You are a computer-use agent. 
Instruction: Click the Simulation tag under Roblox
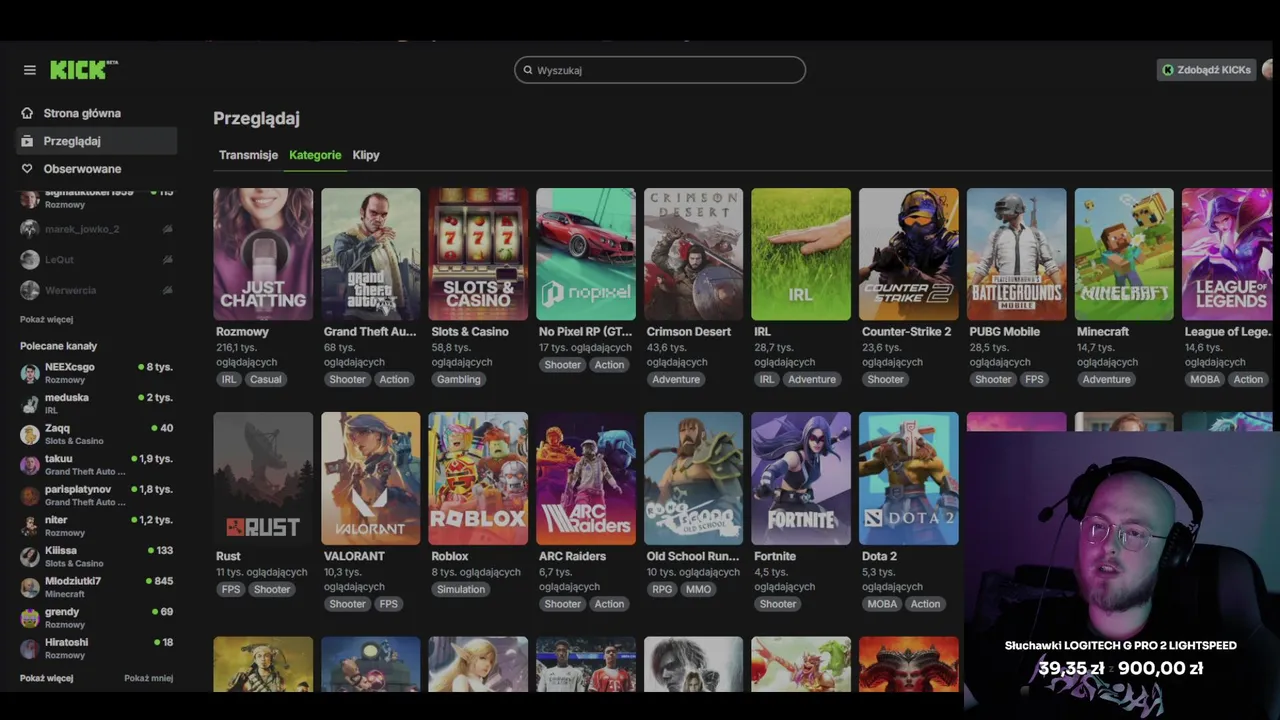pos(461,589)
